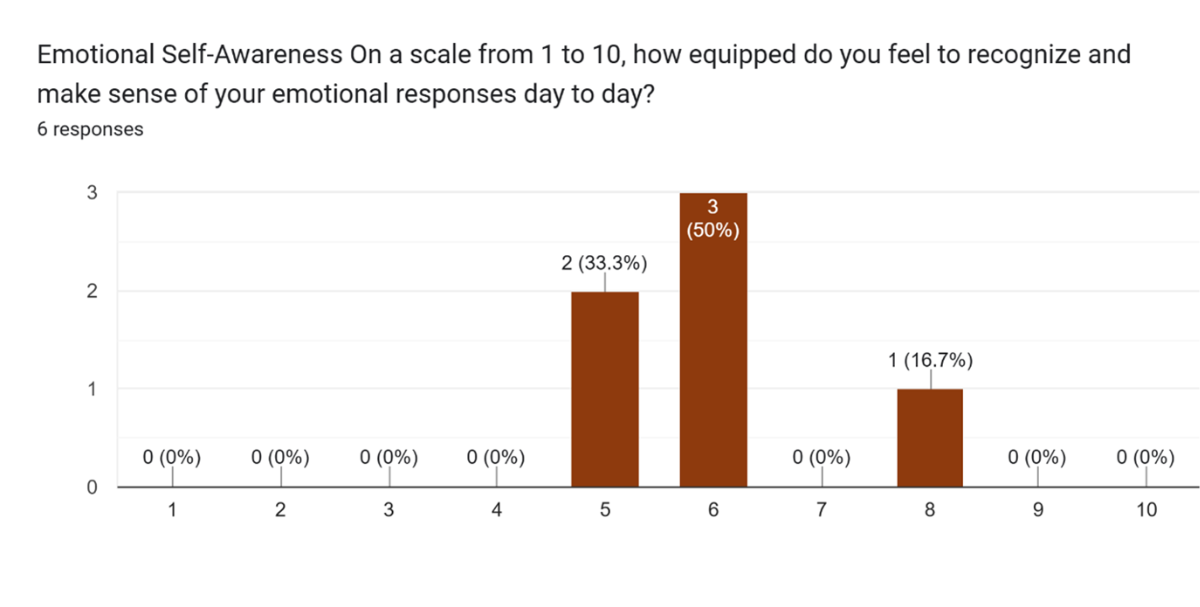Click the '0 (0%)' label above rating 4

click(496, 458)
